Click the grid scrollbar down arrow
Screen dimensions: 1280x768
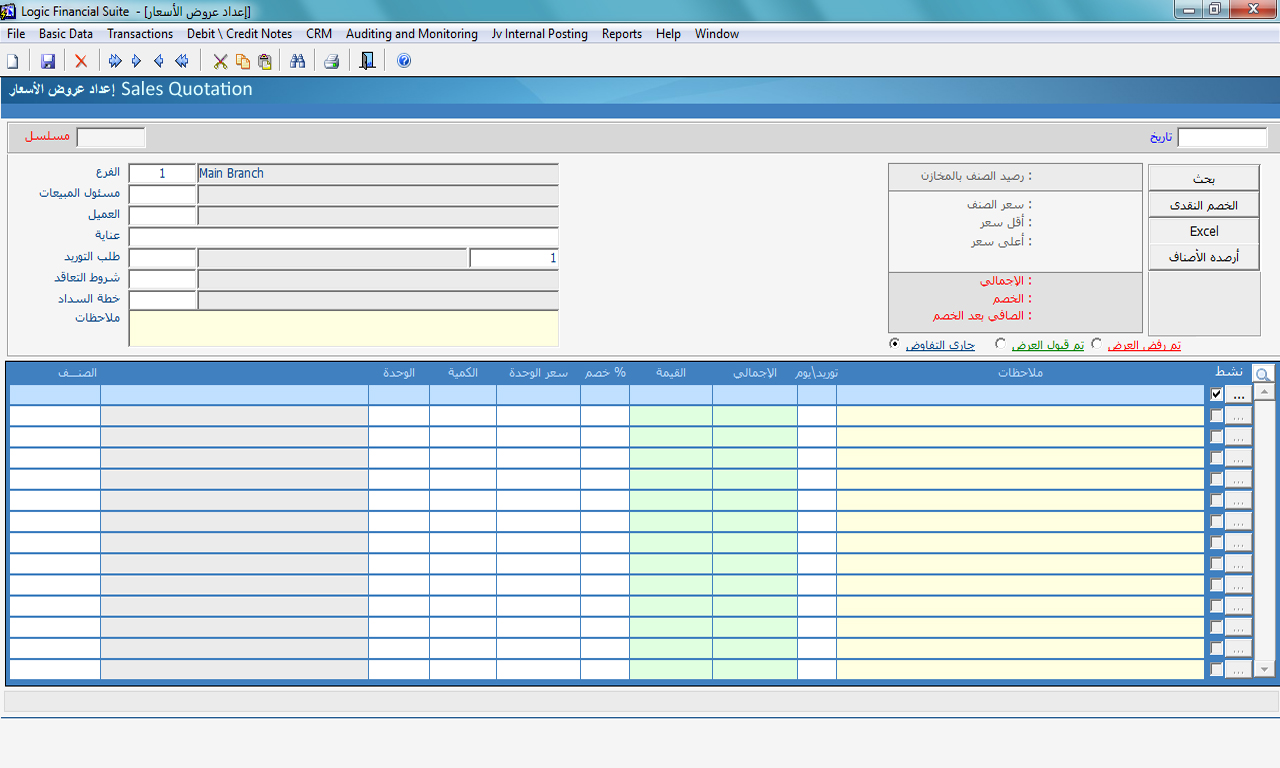(x=1265, y=669)
